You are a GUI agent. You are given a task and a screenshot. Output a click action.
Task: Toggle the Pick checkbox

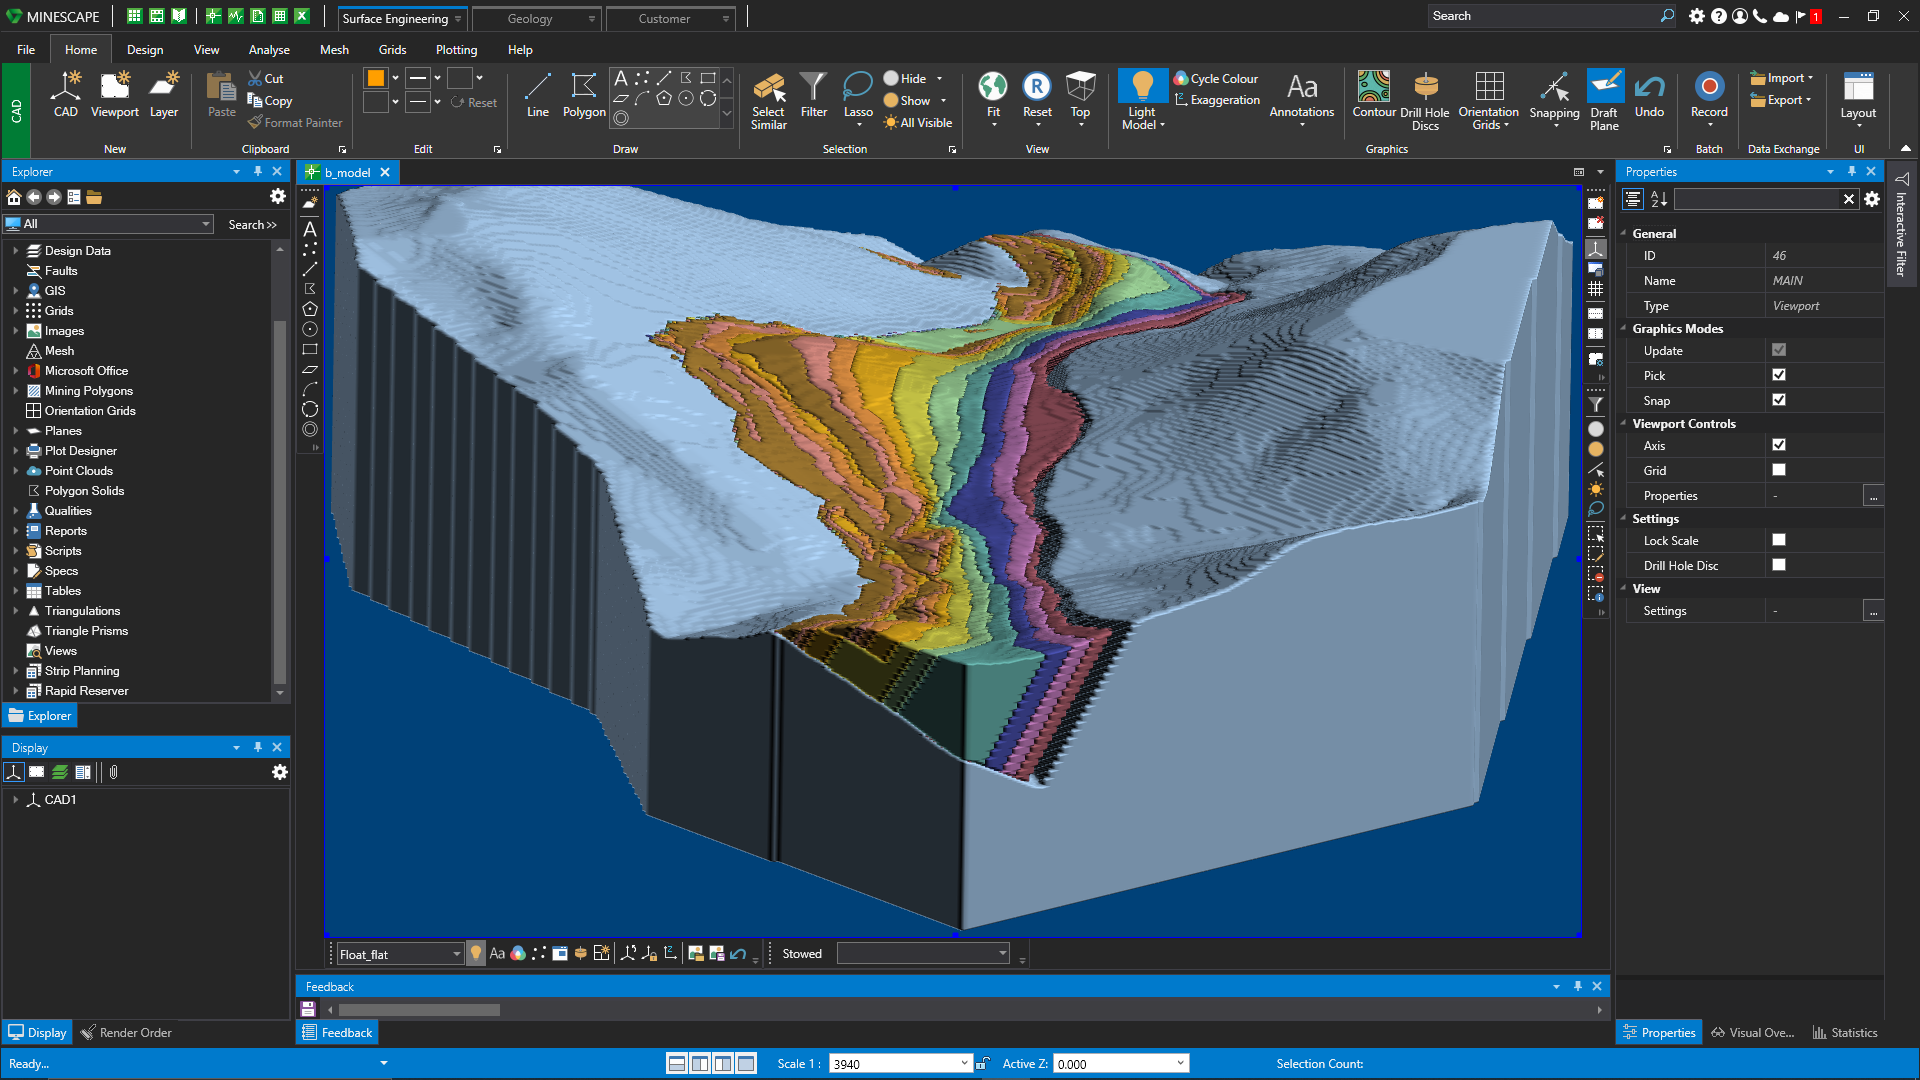point(1779,375)
